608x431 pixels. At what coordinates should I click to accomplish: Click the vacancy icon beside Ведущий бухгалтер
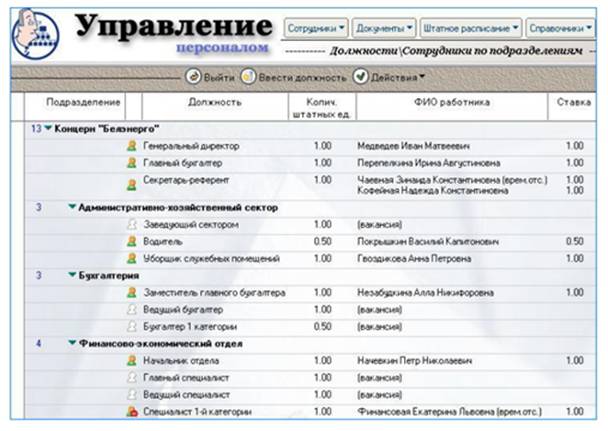(131, 310)
